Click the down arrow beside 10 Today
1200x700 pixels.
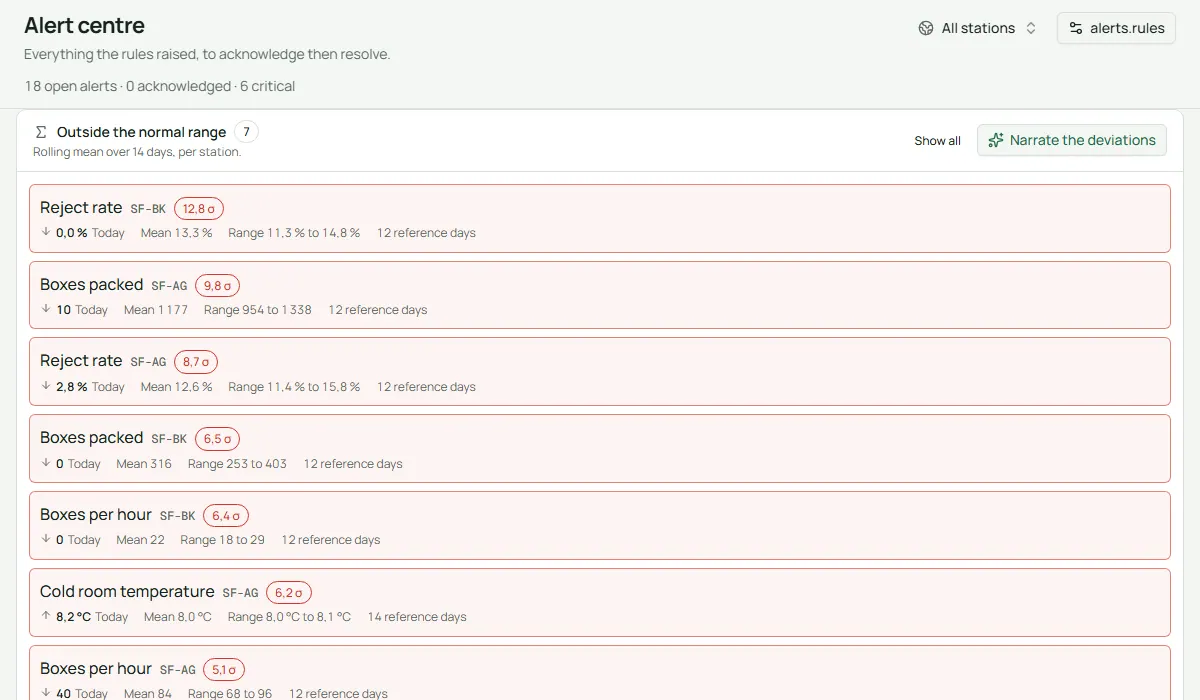click(46, 309)
